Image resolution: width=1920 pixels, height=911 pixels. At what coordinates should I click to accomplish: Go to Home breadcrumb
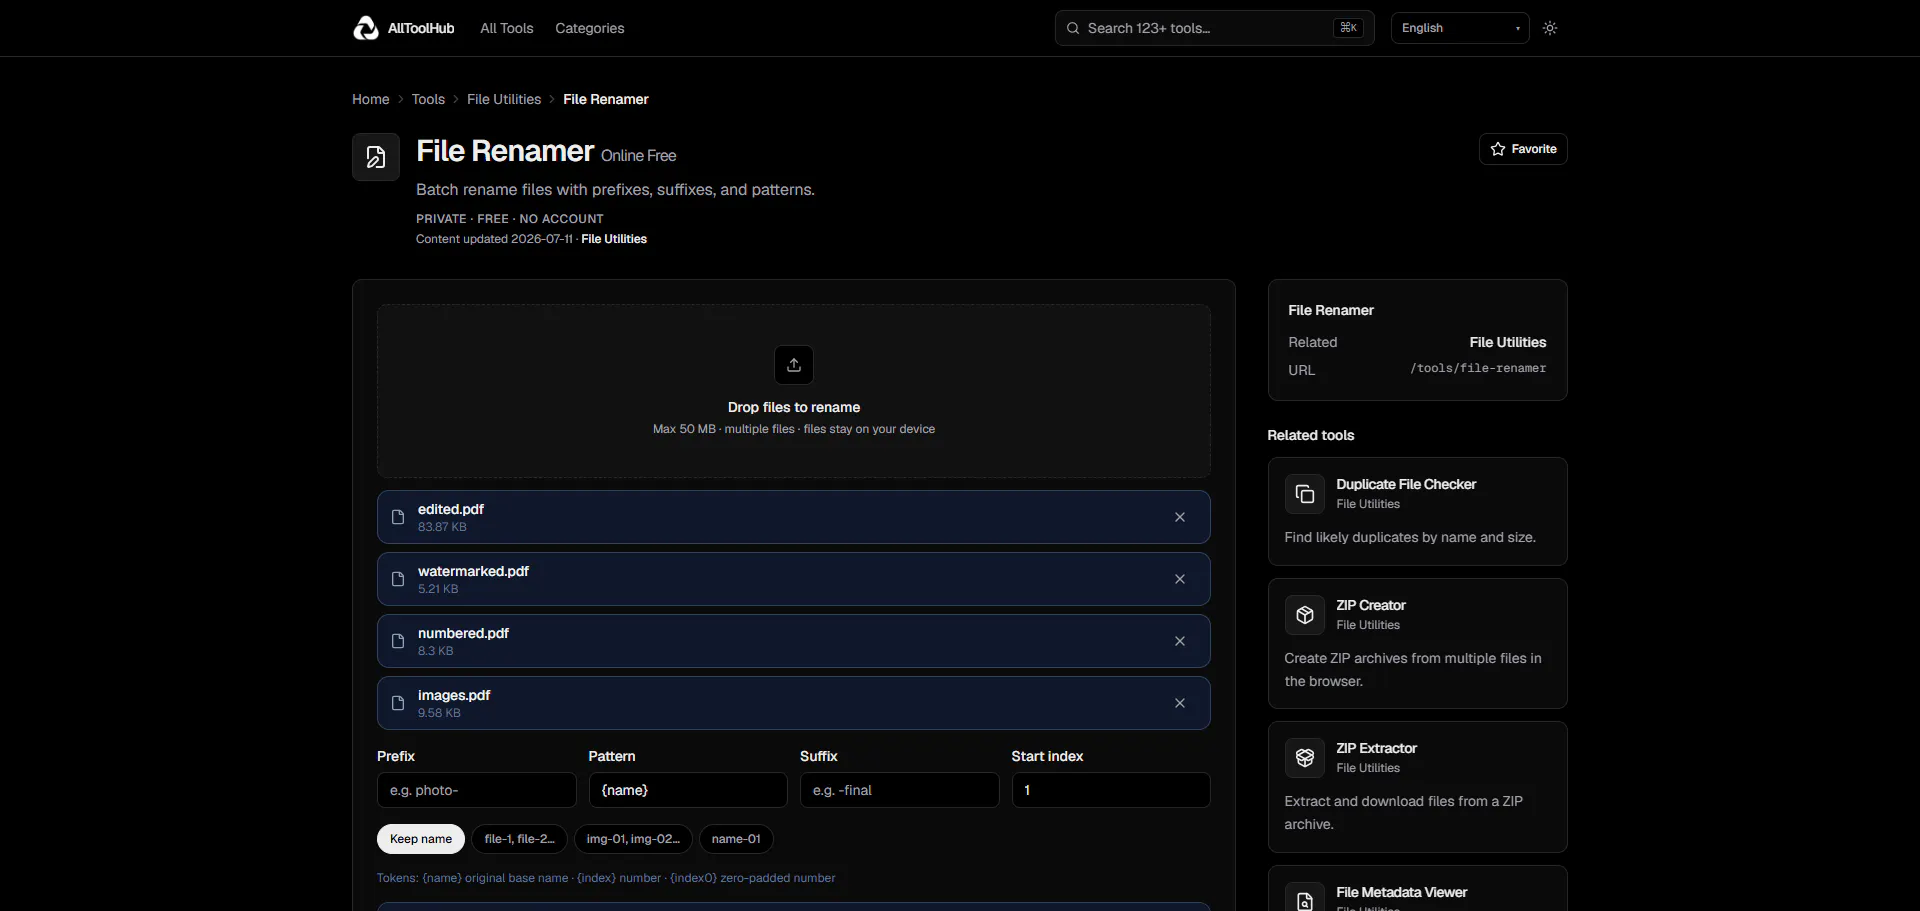coord(370,99)
